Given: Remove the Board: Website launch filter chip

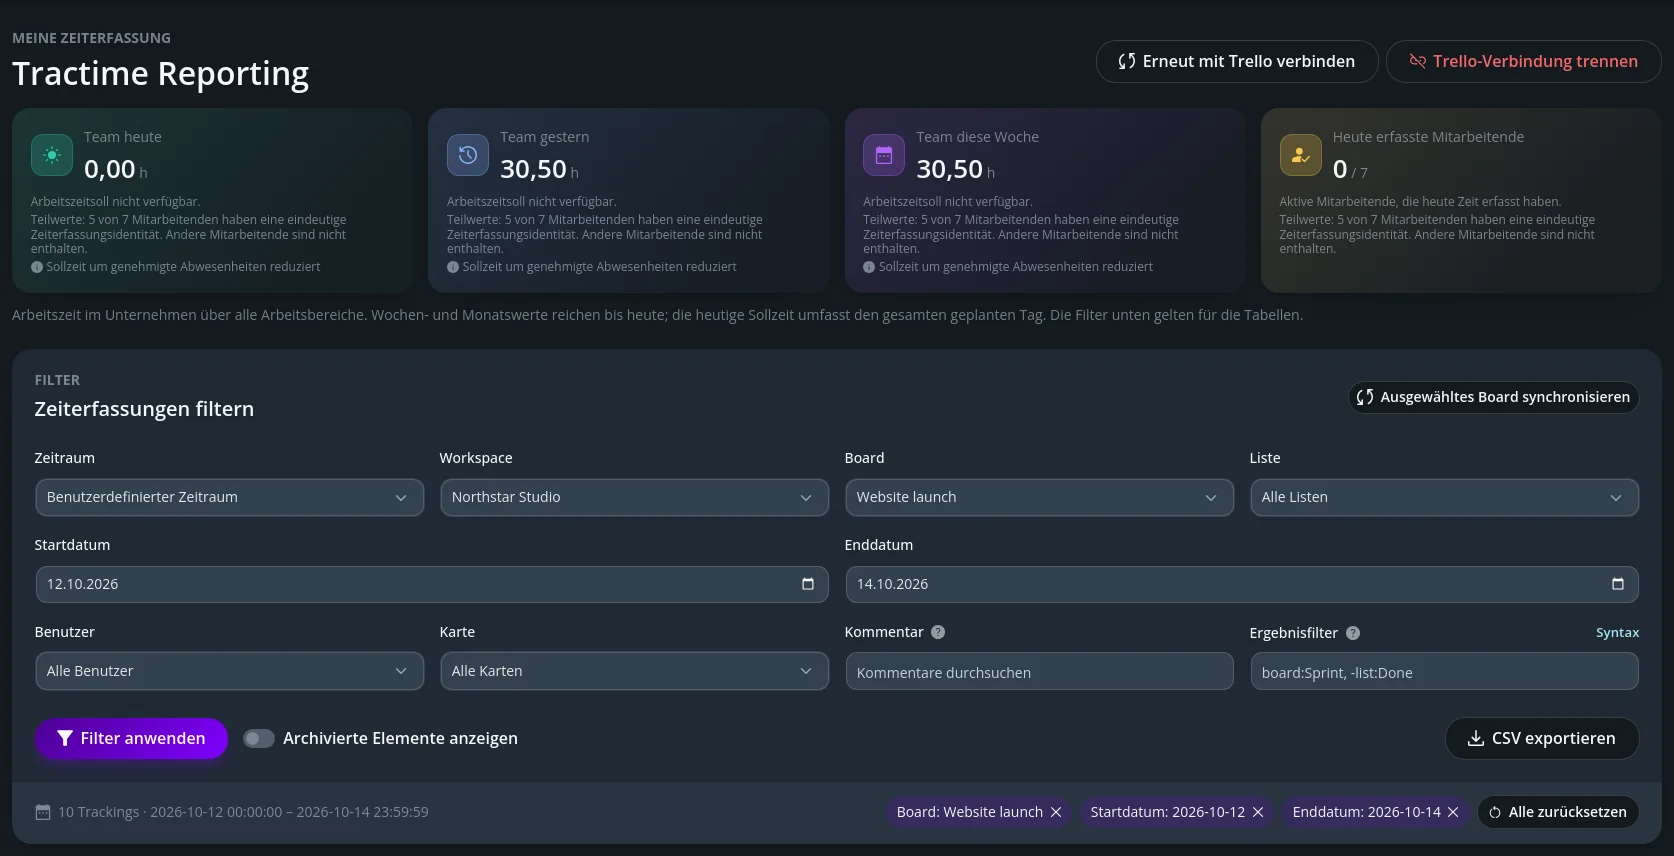Looking at the screenshot, I should (1056, 812).
